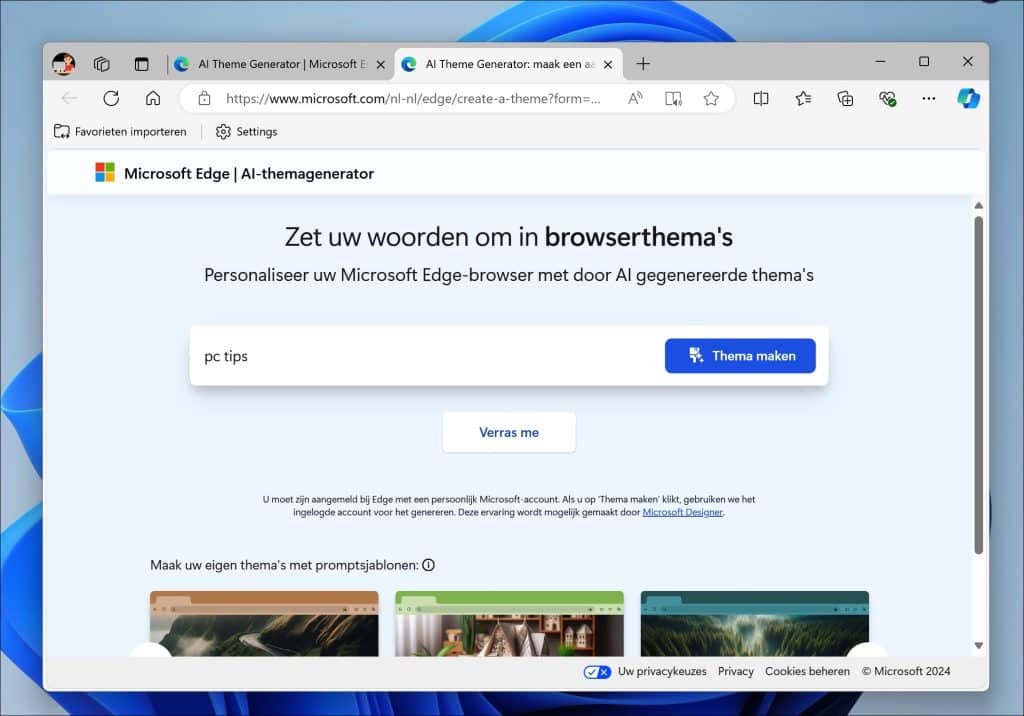The image size is (1024, 716).
Task: Click Favorieten importeren bookmark
Action: click(x=120, y=131)
